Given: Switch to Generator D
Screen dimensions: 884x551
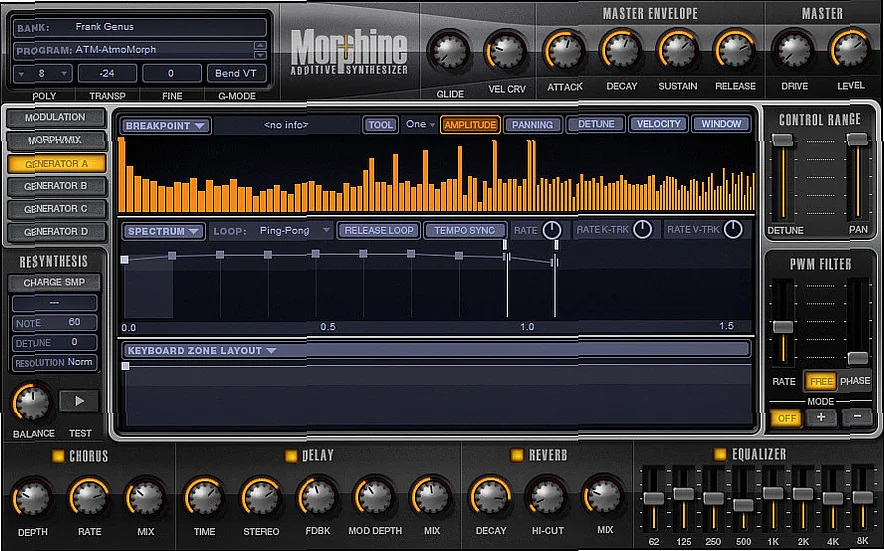Looking at the screenshot, I should [x=56, y=232].
